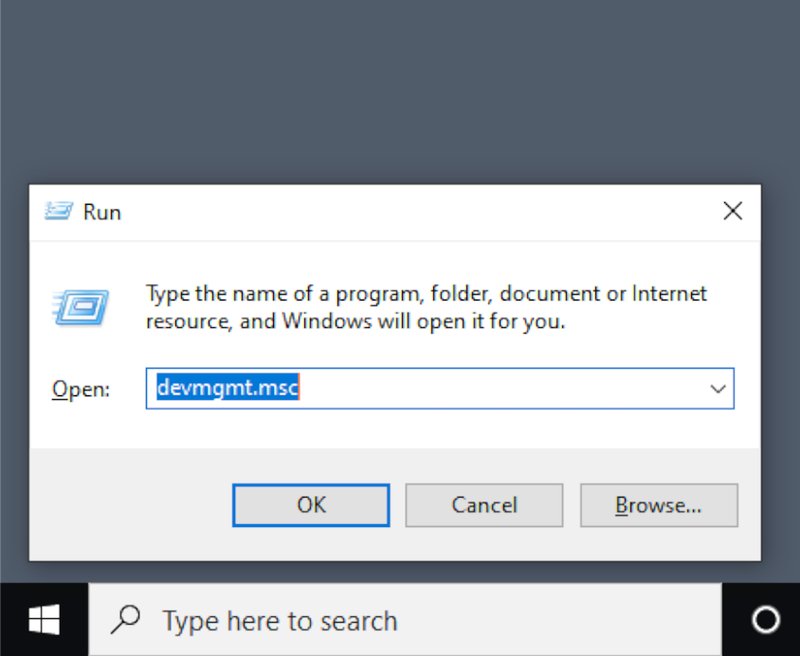Click the highlighted devmgmt.msc text
Viewport: 800px width, 656px height.
[228, 389]
